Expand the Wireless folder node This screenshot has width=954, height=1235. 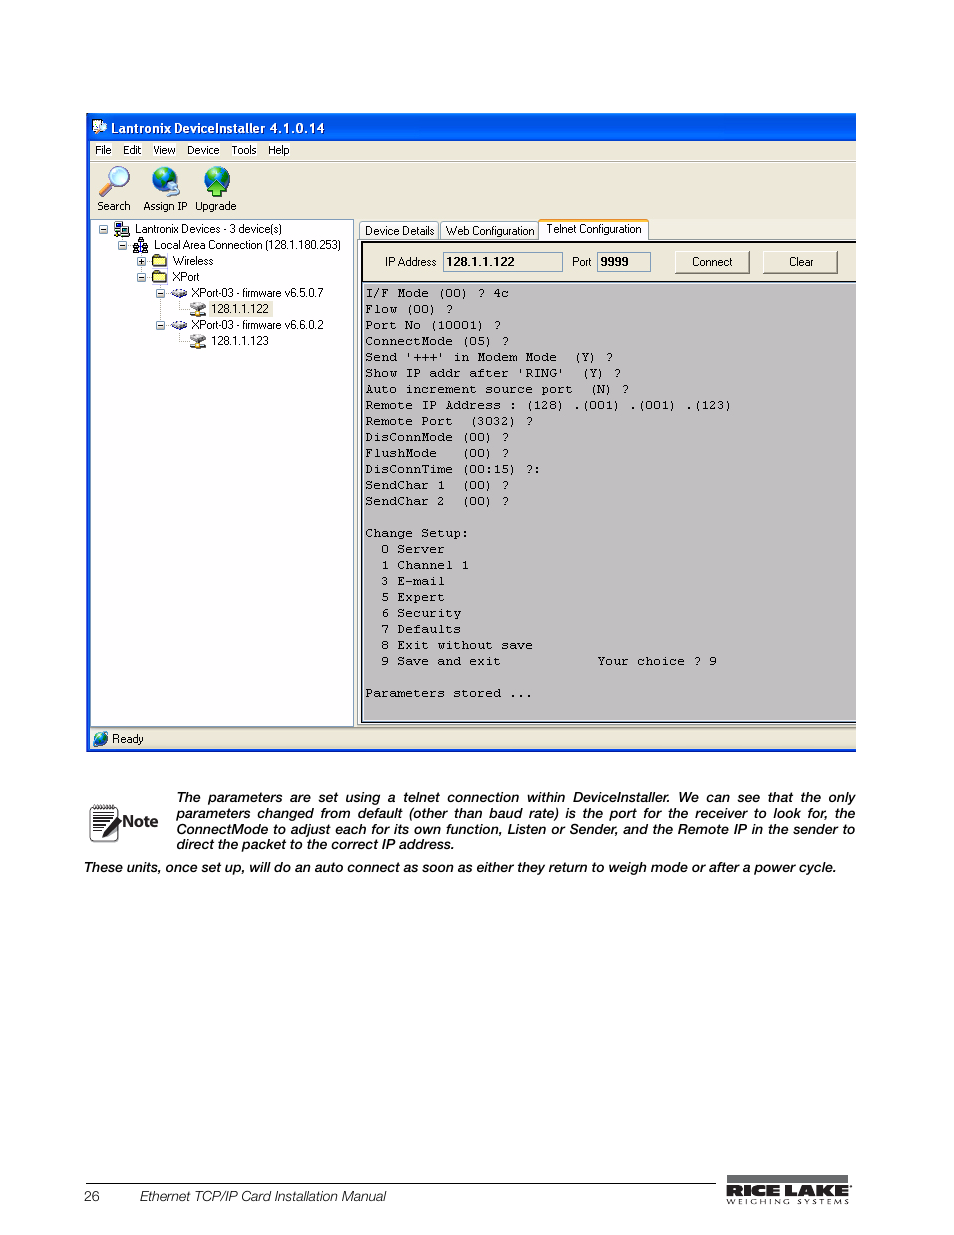(141, 261)
